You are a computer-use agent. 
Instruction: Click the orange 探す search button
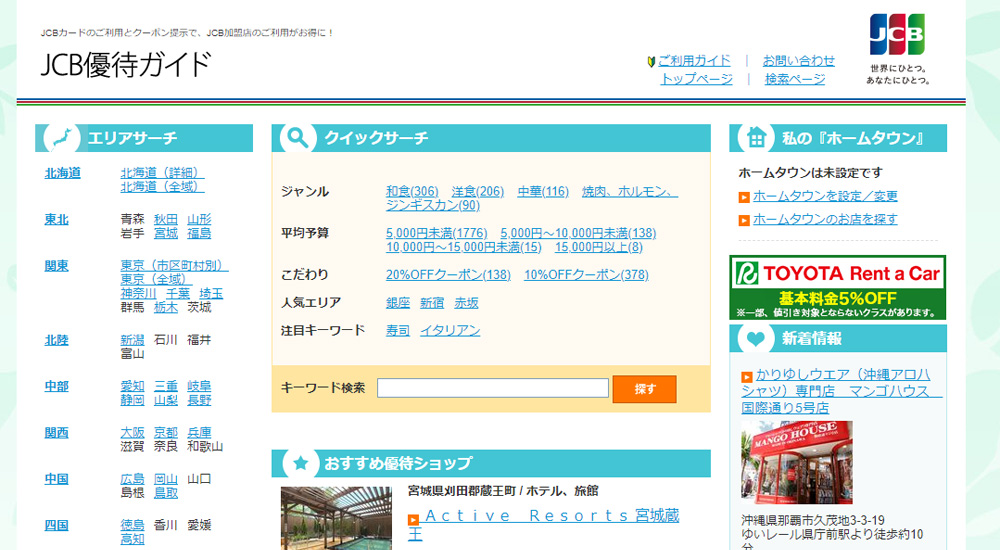pos(644,389)
